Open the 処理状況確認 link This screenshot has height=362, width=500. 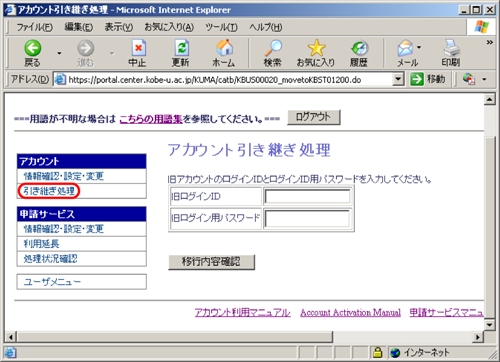coord(50,259)
